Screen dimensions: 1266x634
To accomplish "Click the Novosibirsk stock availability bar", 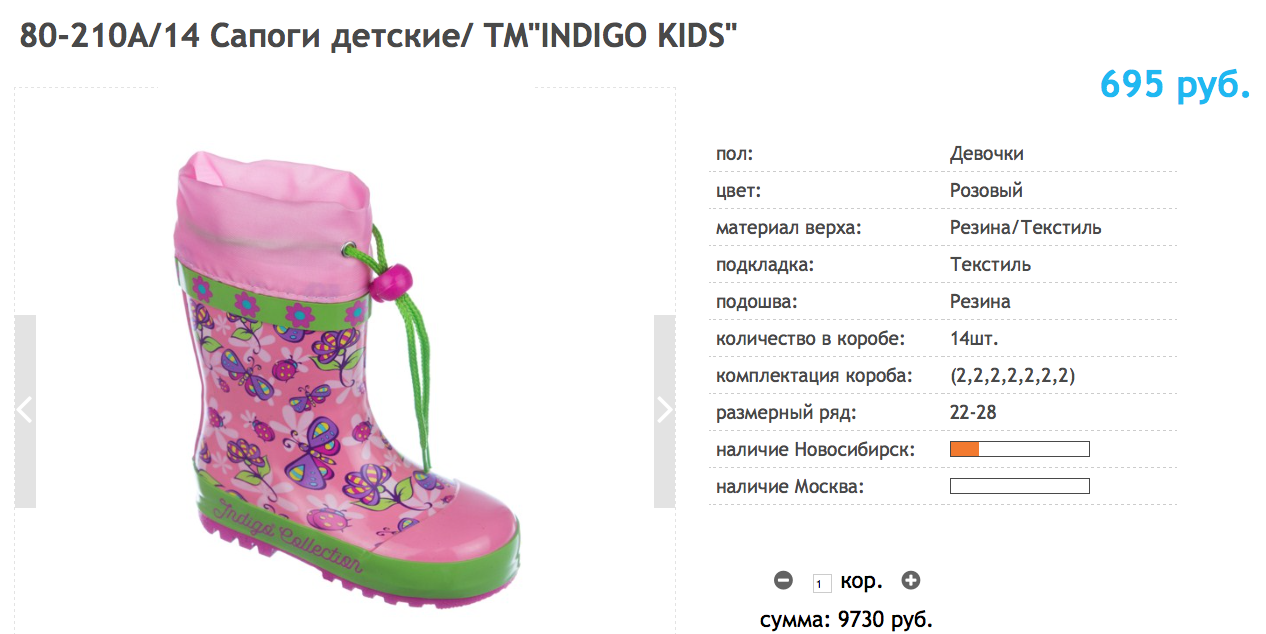I will coord(1019,449).
